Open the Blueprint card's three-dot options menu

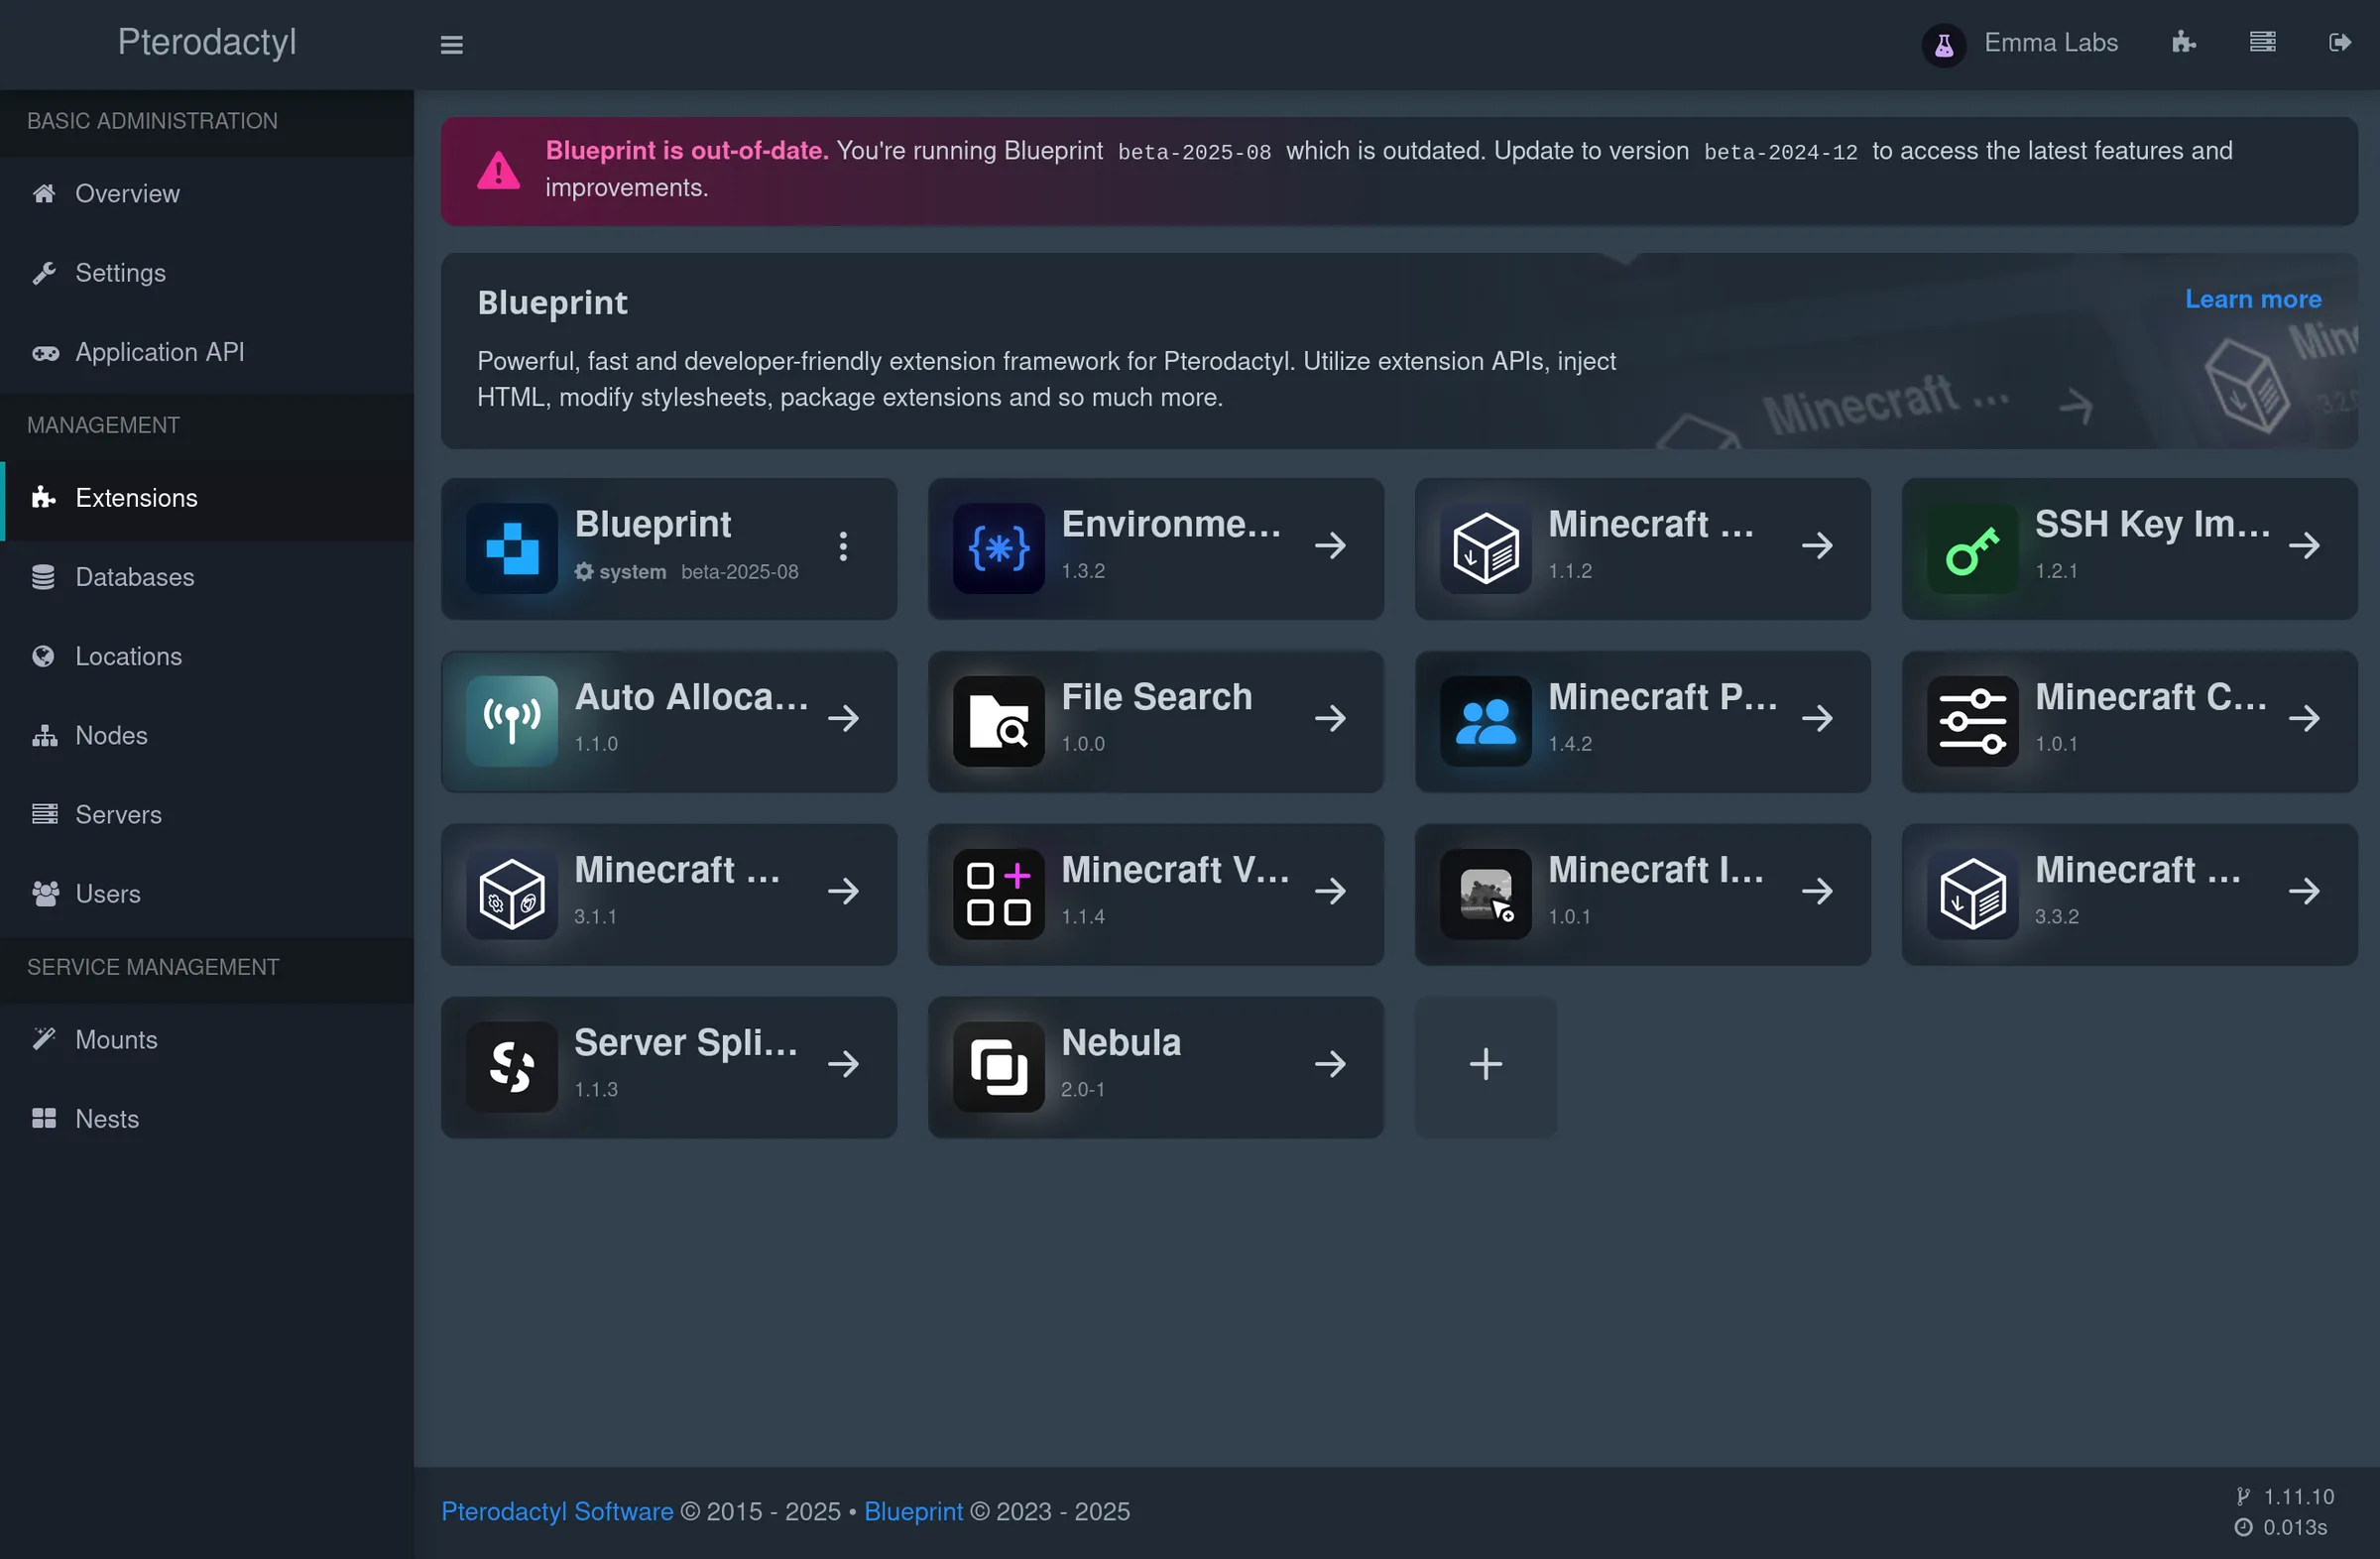point(843,548)
